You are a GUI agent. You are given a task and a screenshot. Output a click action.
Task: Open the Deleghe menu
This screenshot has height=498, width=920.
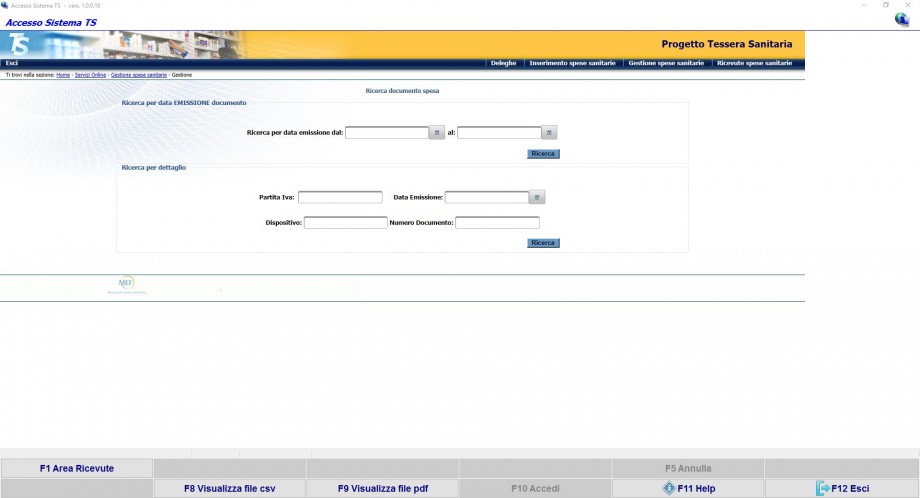coord(503,63)
